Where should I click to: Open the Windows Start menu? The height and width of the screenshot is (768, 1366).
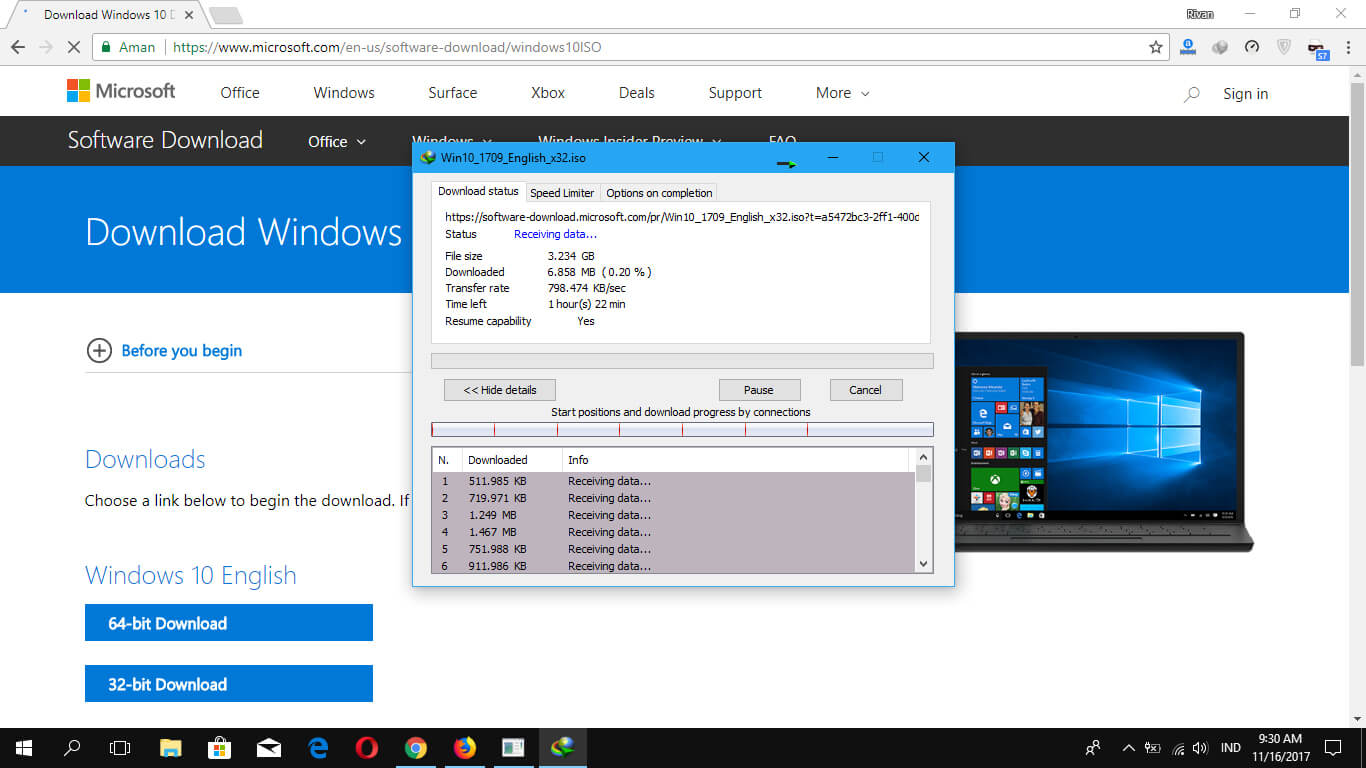(x=24, y=747)
